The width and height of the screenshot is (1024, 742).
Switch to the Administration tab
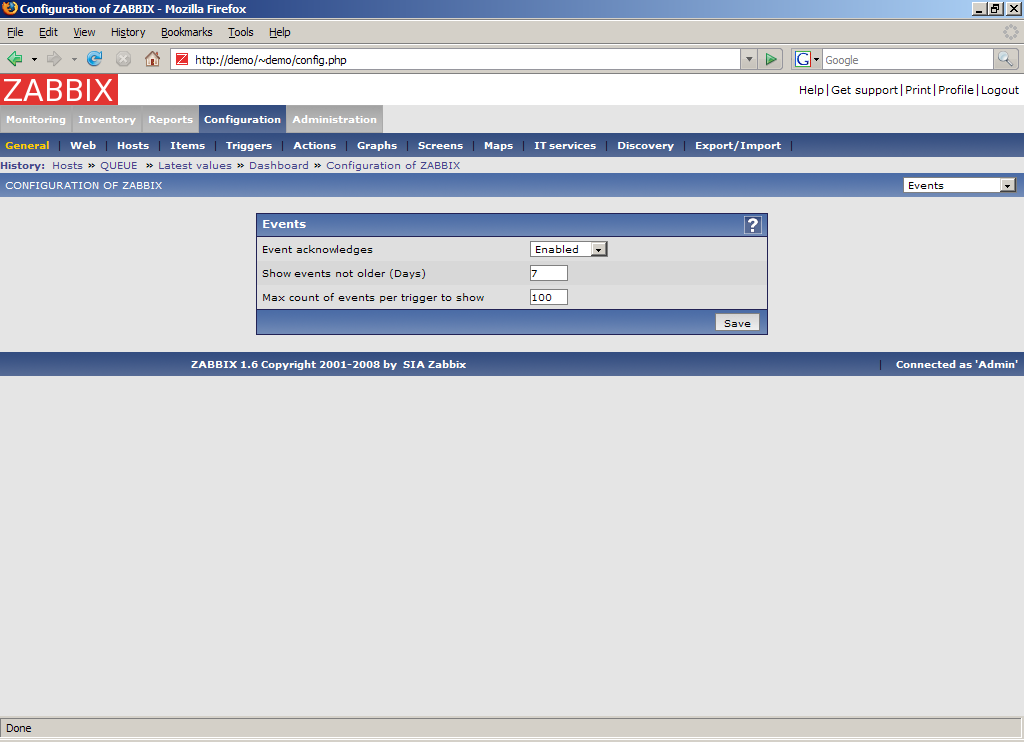point(334,120)
